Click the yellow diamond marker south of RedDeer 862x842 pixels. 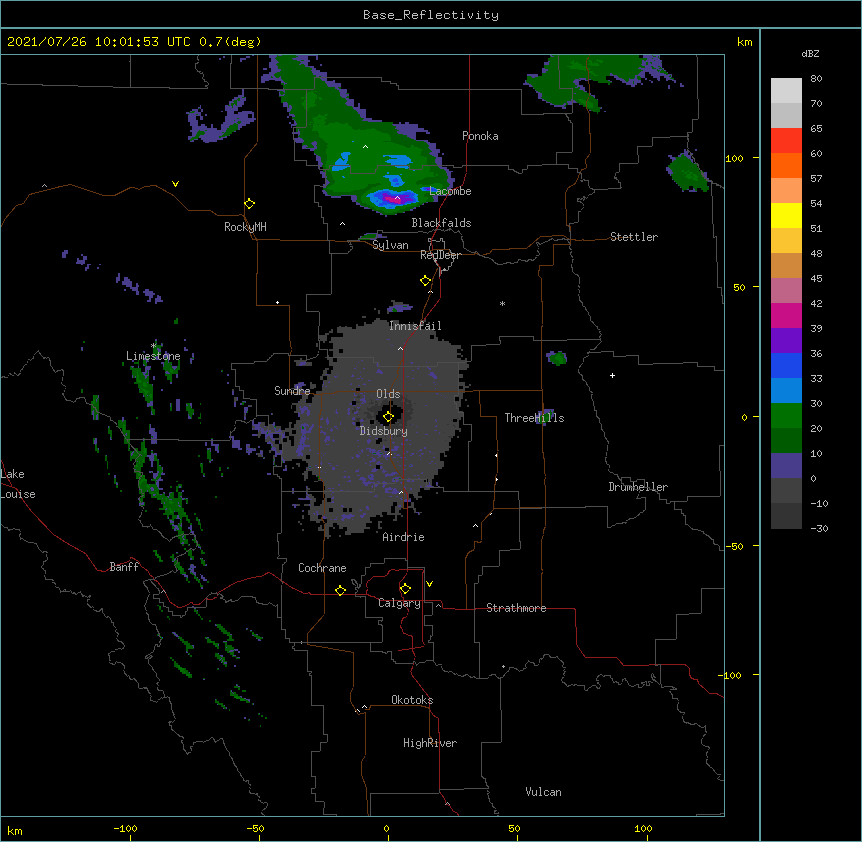click(x=426, y=281)
